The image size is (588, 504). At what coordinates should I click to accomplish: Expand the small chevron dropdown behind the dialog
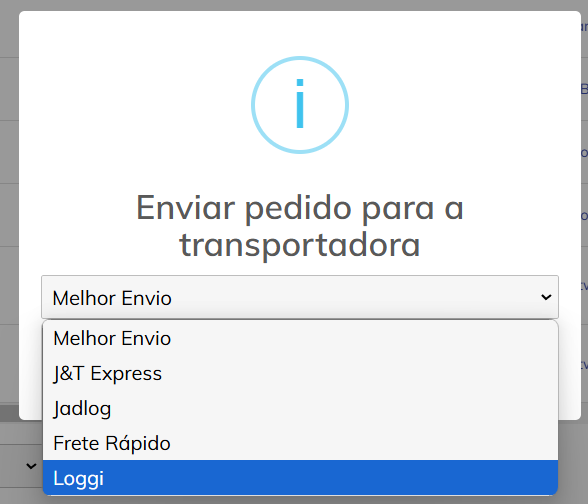(31, 466)
